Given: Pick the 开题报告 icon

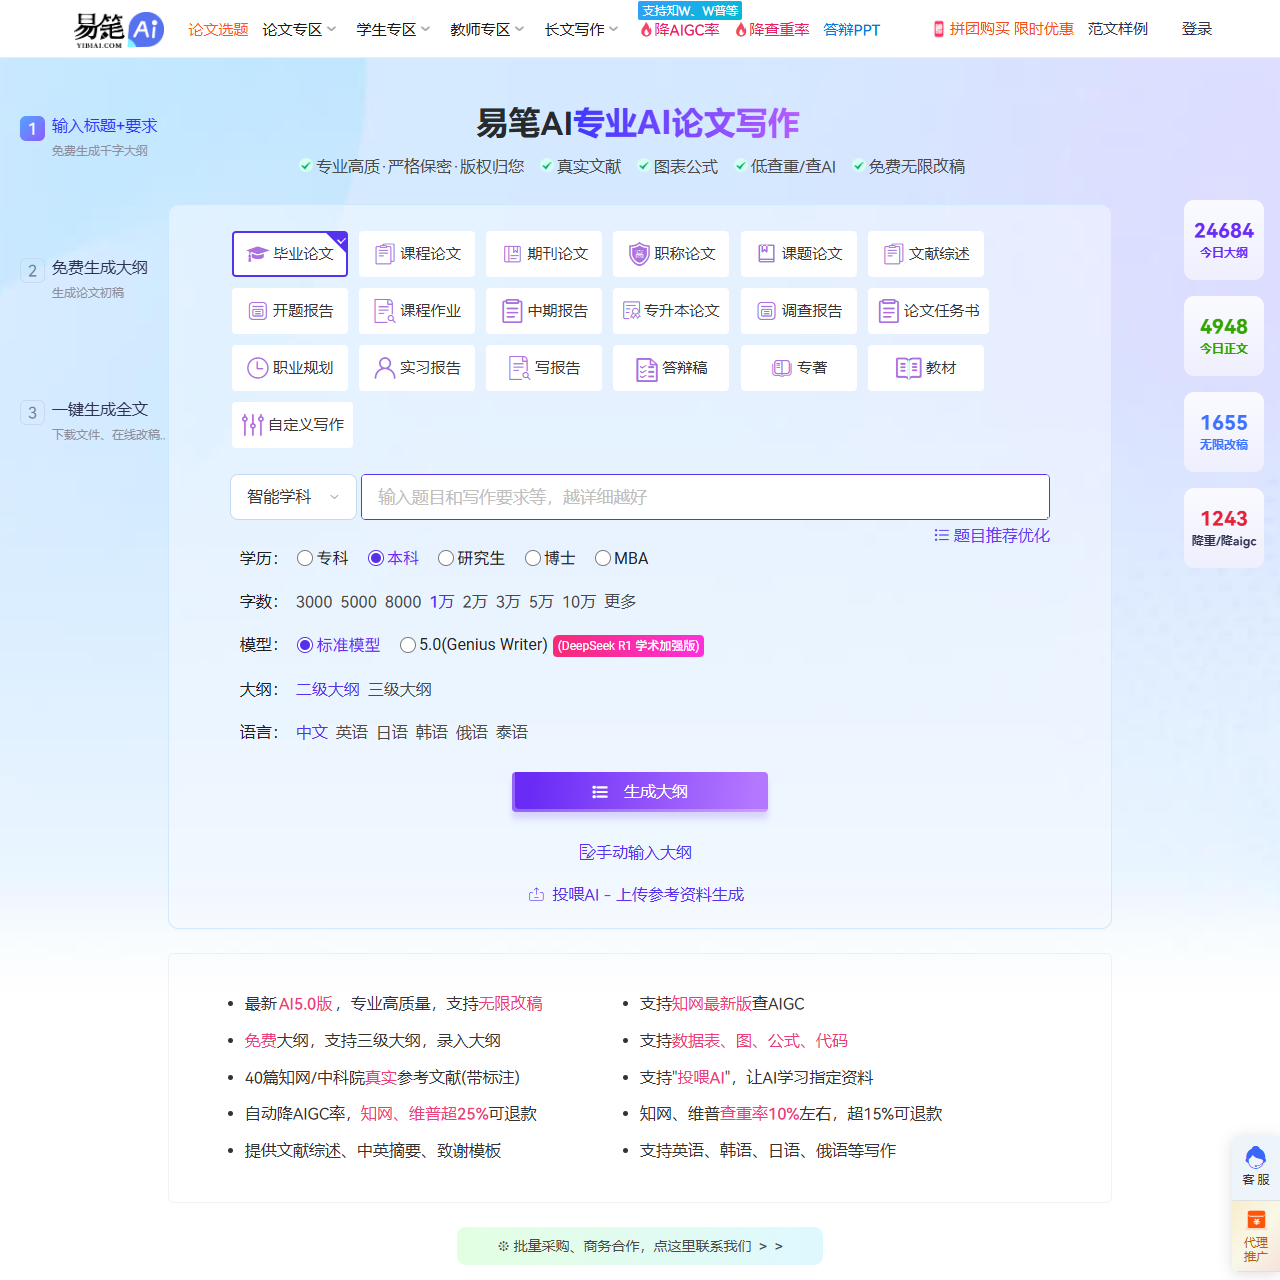Looking at the screenshot, I should pyautogui.click(x=257, y=311).
